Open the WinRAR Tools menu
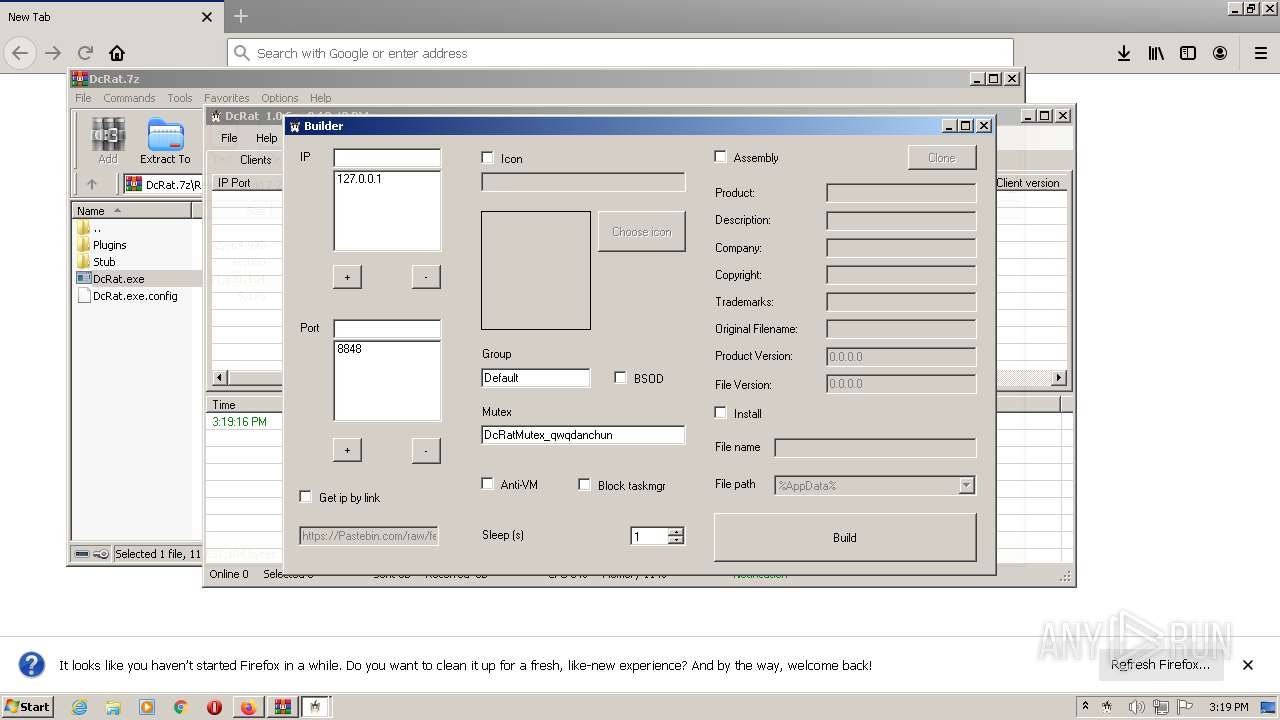 pyautogui.click(x=180, y=98)
